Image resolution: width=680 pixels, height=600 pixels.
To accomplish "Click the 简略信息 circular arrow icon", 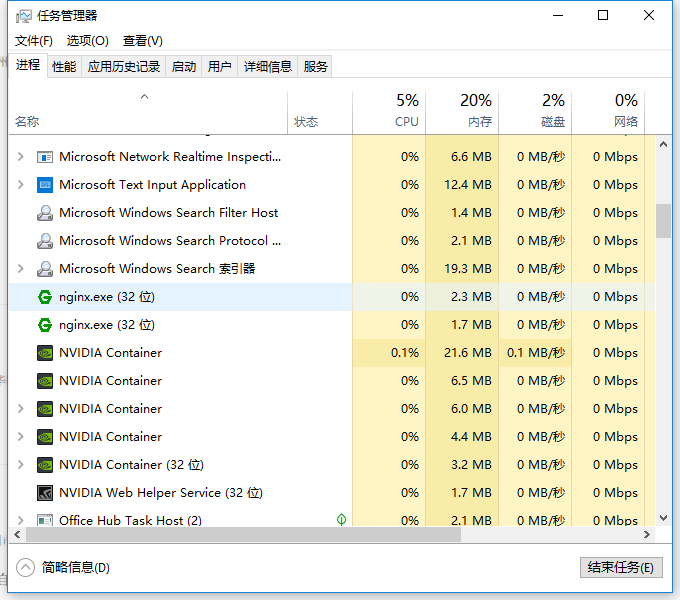I will [25, 567].
